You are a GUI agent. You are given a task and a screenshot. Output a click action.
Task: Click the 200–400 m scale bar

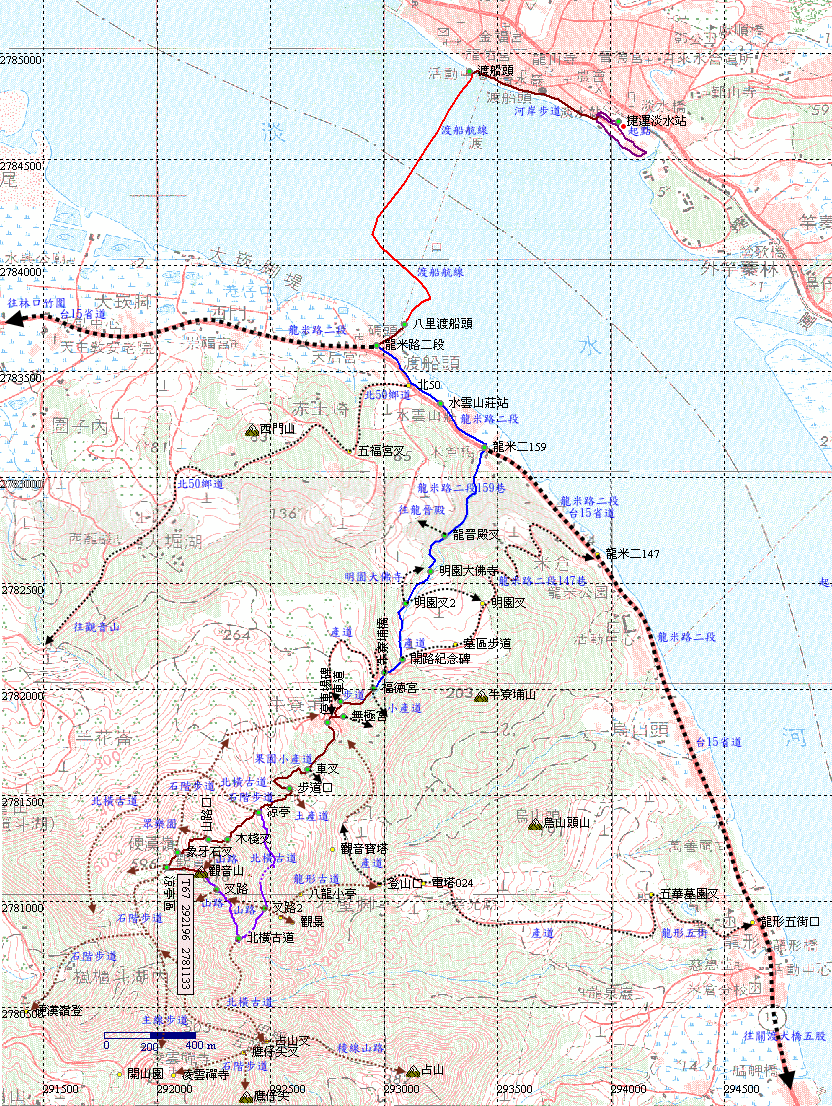click(150, 1035)
